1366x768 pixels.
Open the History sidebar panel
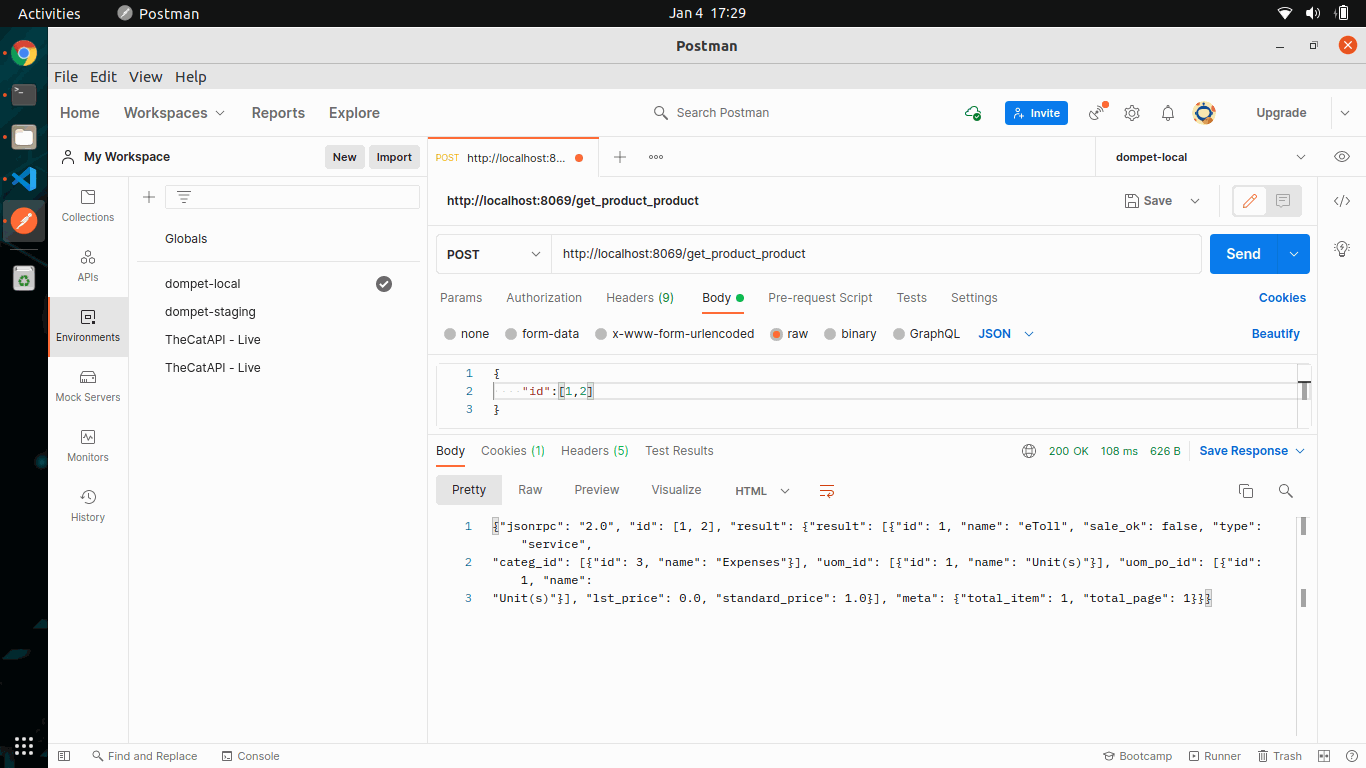88,506
